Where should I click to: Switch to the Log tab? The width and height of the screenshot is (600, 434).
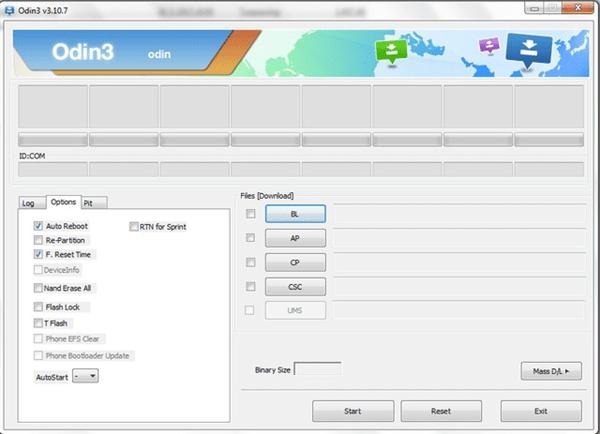coord(28,202)
